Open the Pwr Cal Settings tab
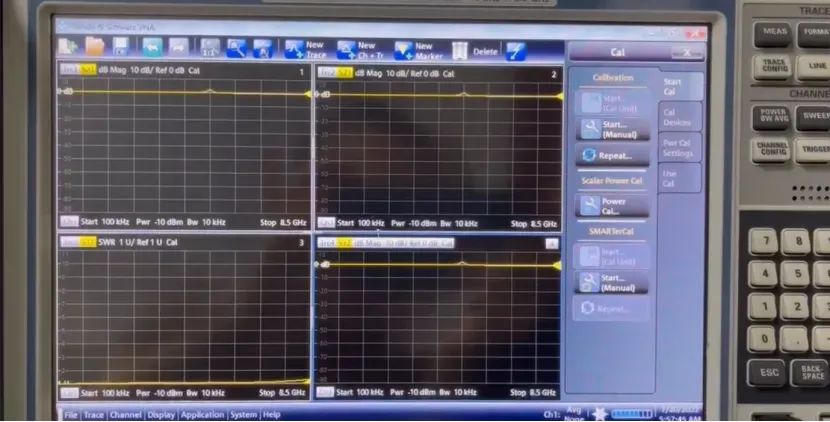This screenshot has height=422, width=830. (679, 148)
